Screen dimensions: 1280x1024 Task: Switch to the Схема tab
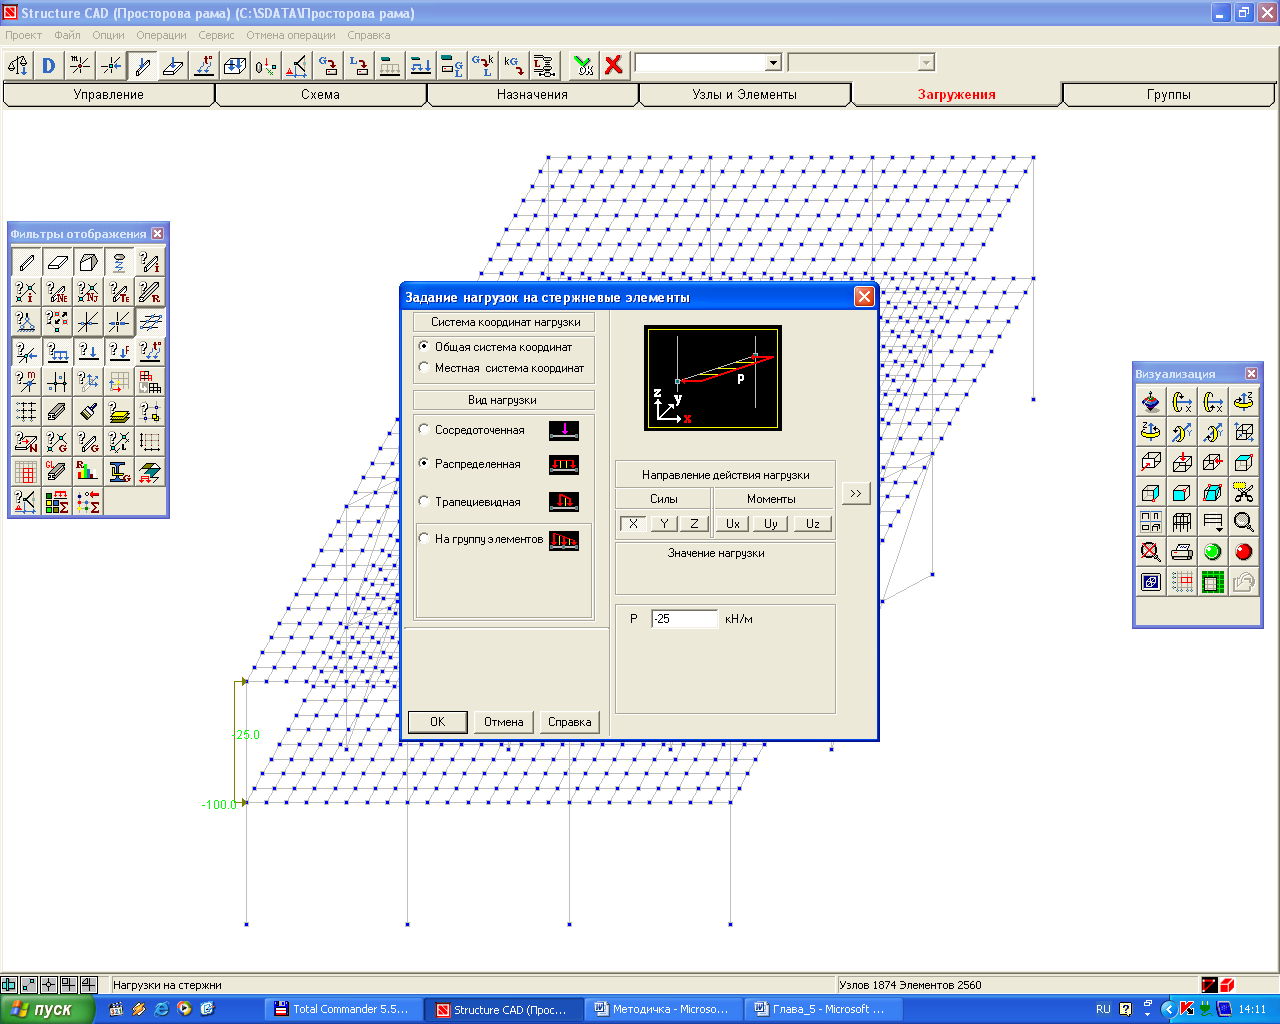click(x=320, y=94)
